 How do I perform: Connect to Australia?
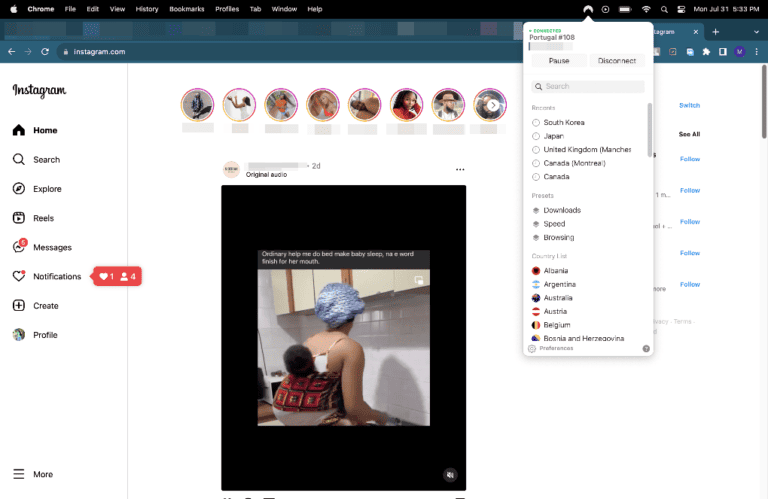coord(552,298)
